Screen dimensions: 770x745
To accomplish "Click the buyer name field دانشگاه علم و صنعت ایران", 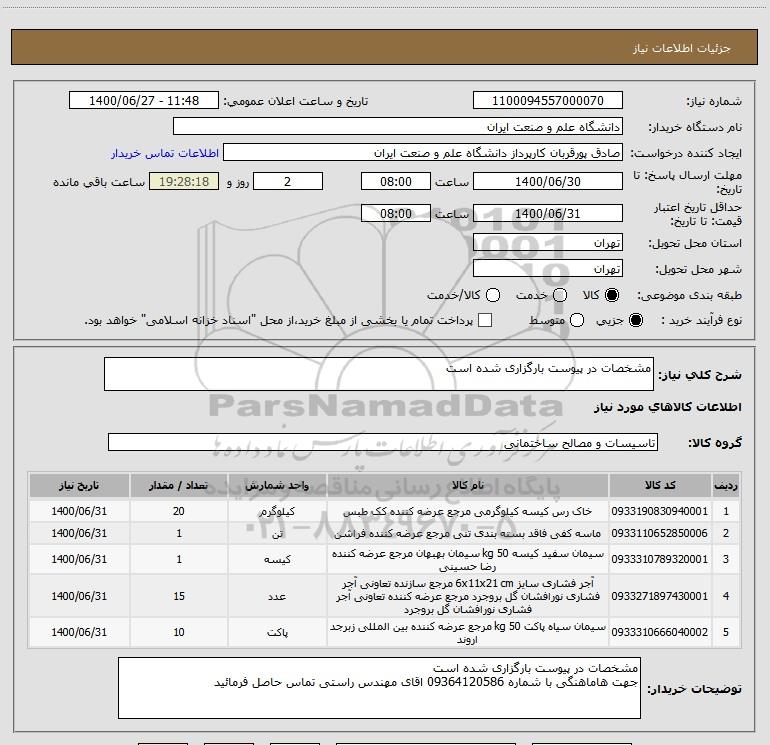I will 398,127.
